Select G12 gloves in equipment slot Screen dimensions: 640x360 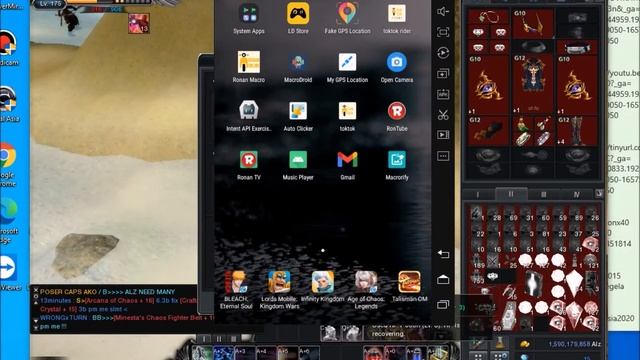[488, 131]
